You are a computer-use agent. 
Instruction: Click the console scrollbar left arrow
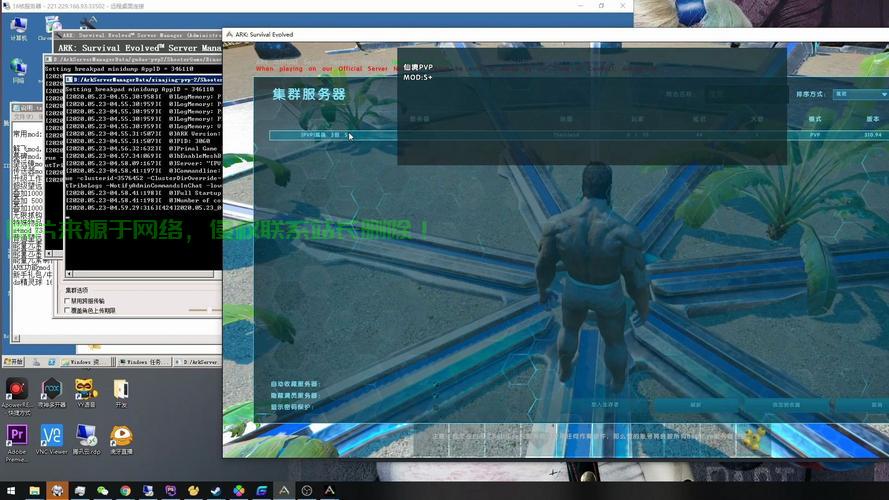point(69,274)
